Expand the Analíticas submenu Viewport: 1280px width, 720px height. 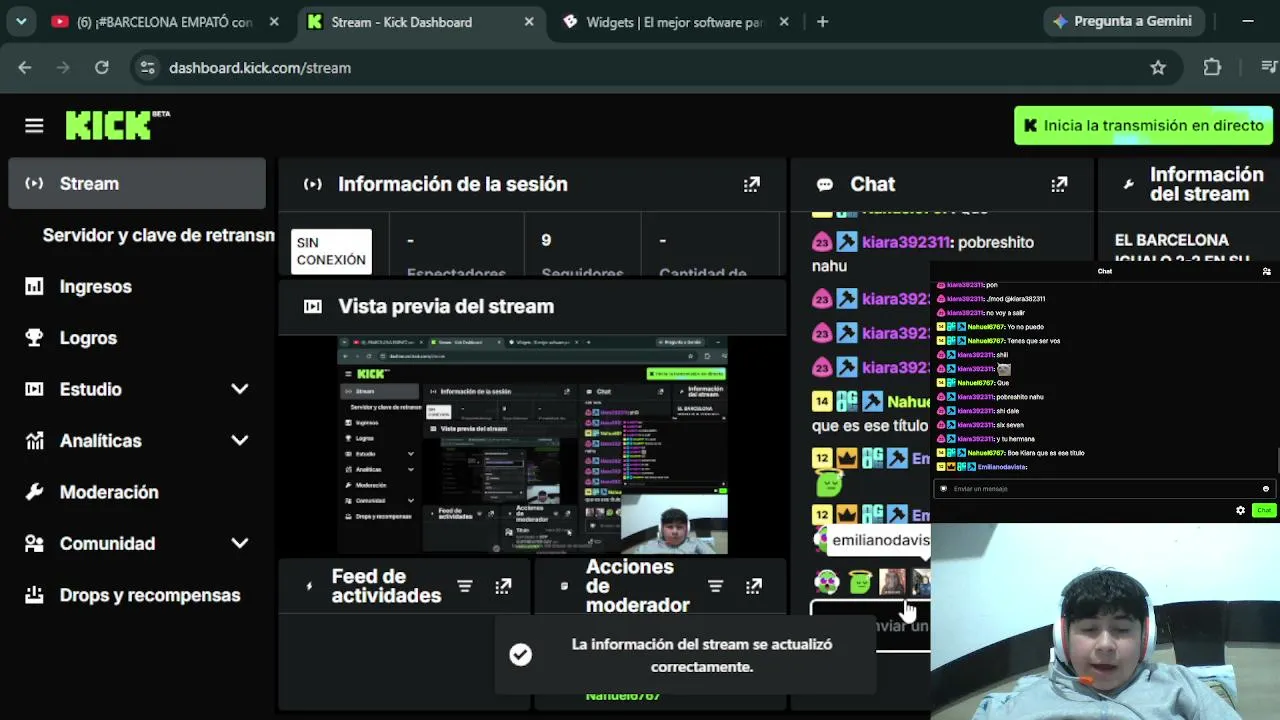[240, 441]
